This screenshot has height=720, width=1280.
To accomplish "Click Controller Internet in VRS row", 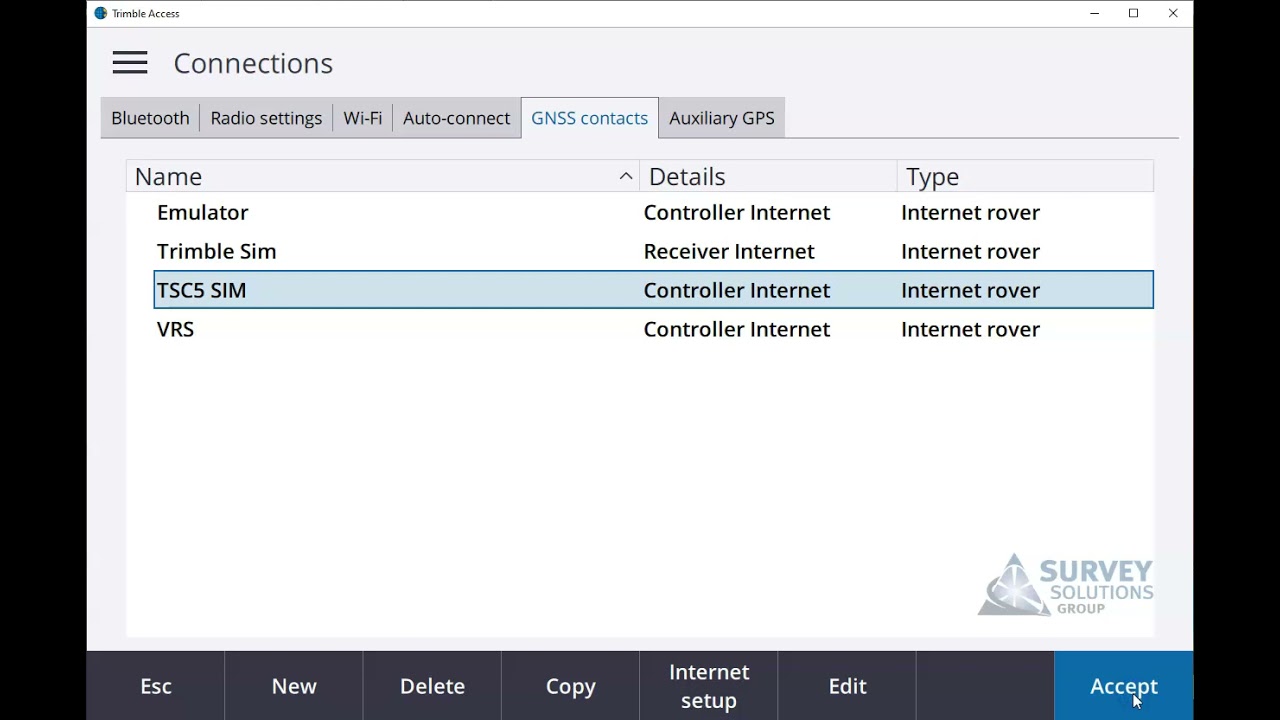I will tap(737, 329).
